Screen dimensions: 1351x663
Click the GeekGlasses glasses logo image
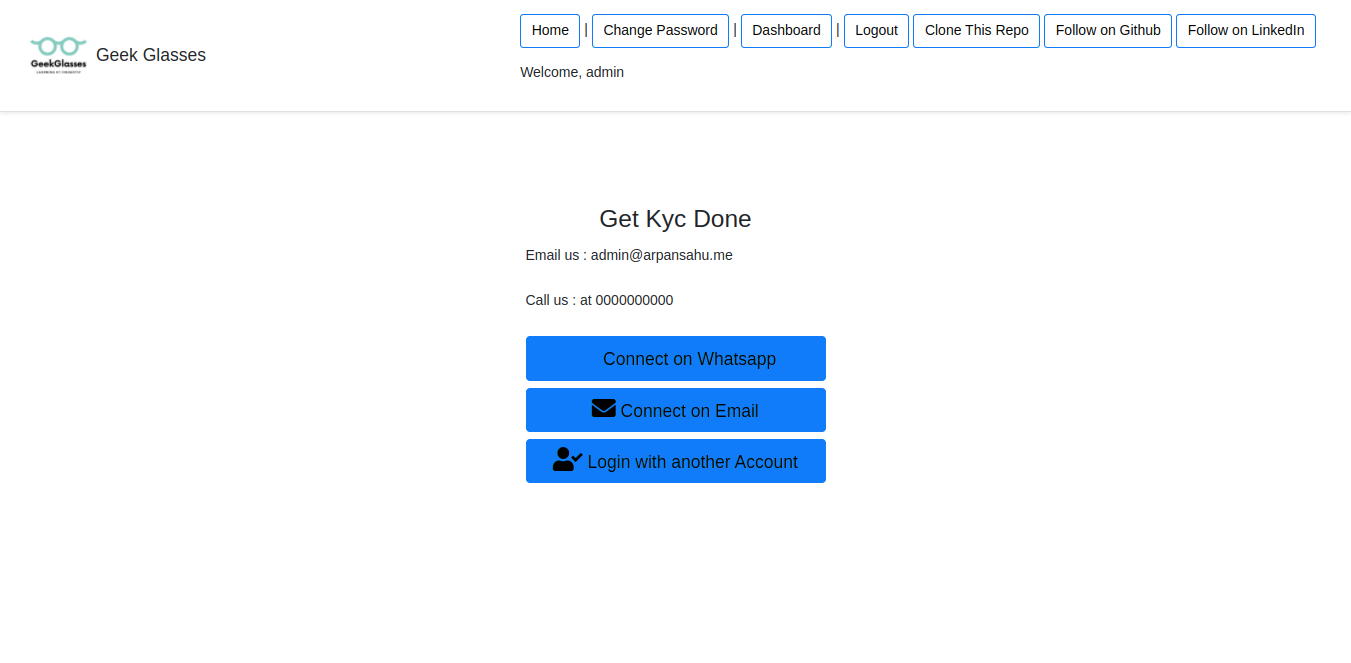[58, 55]
